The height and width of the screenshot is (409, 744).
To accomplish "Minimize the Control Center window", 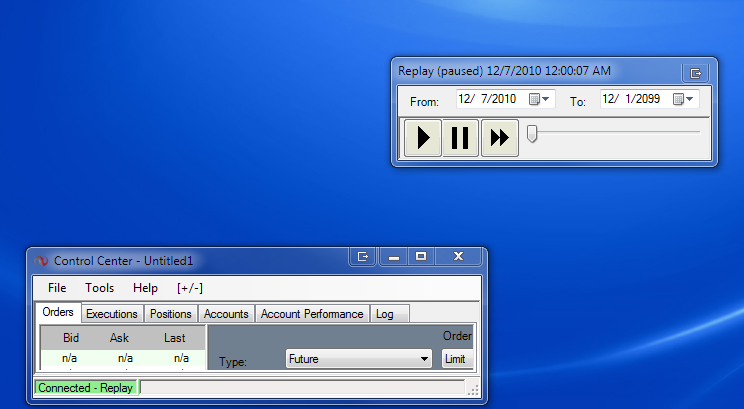I will pyautogui.click(x=393, y=257).
